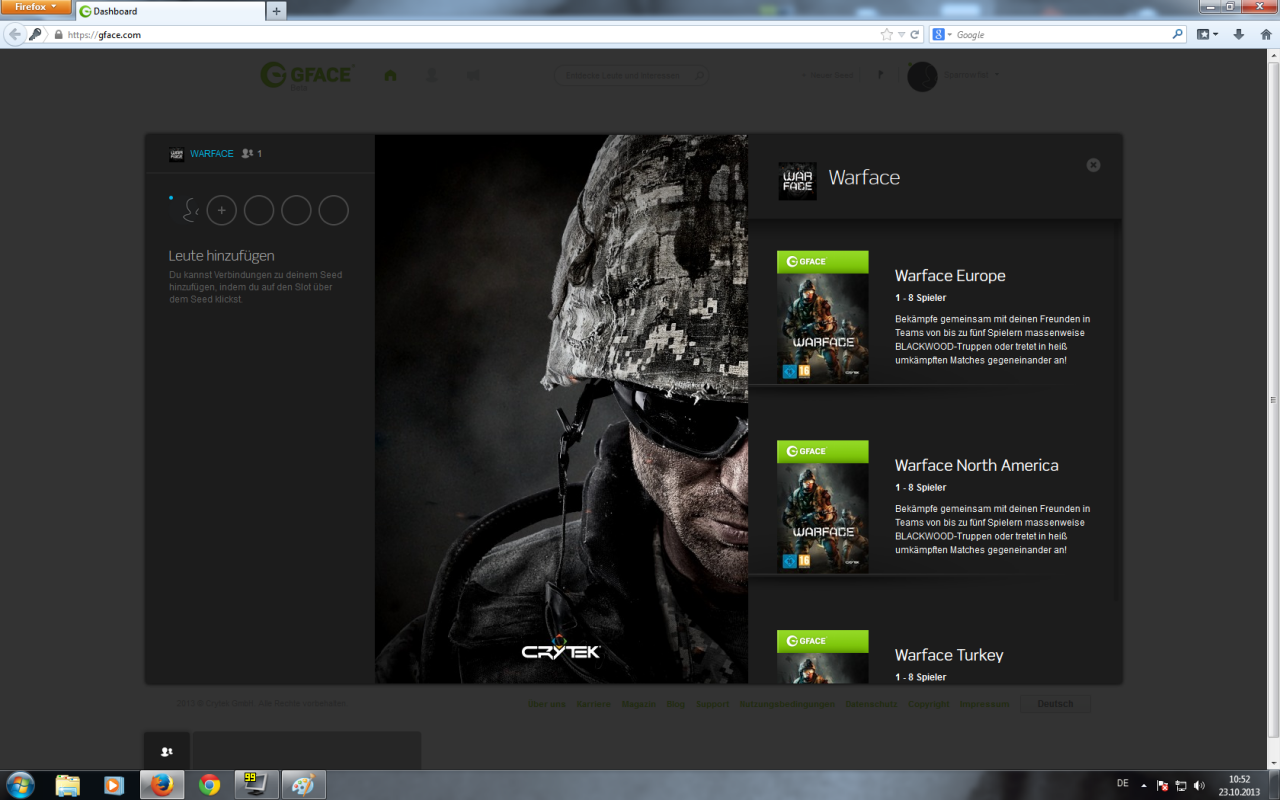
Task: Close the Warface game selection panel
Action: 1093,165
